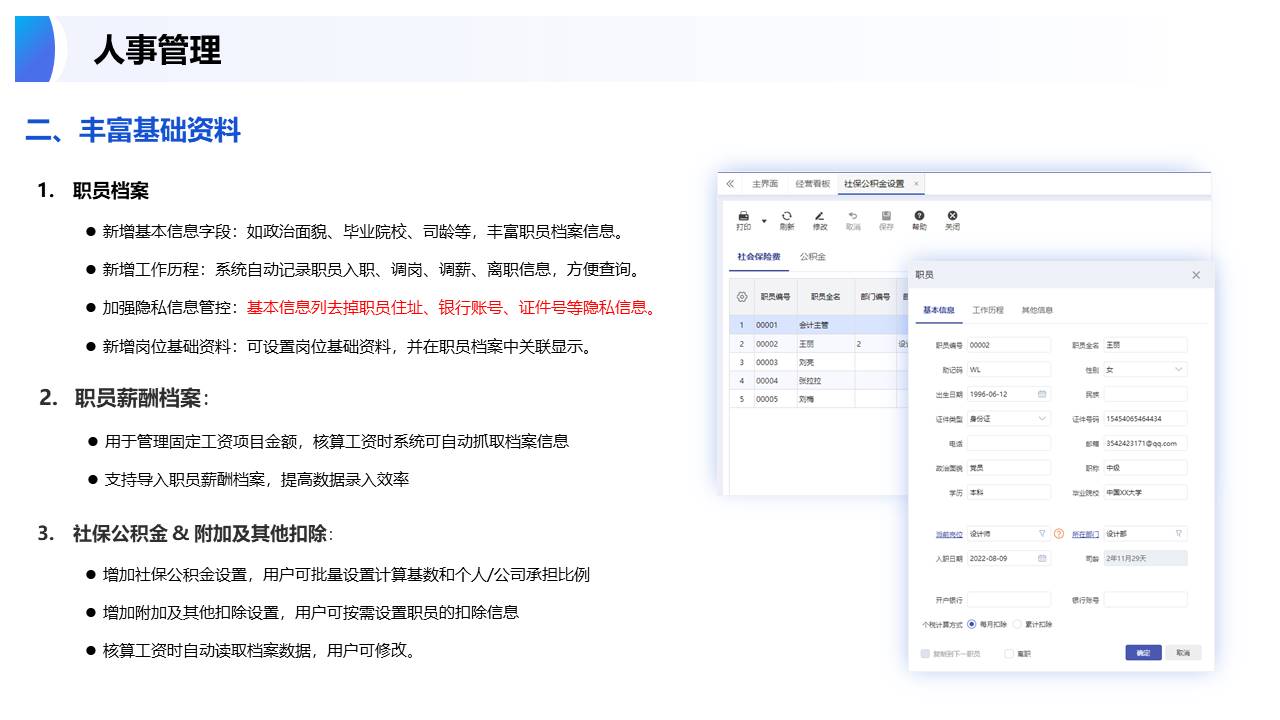Click the 刷新 (refresh) toolbar icon

[x=787, y=216]
